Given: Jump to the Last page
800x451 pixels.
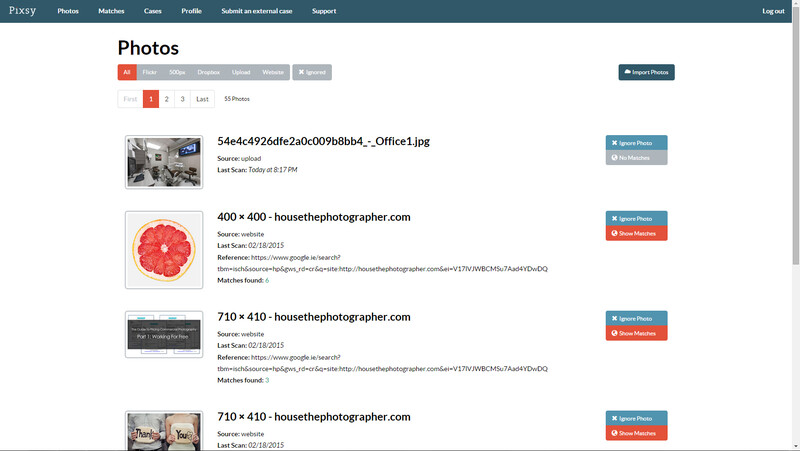Looking at the screenshot, I should pyautogui.click(x=203, y=99).
